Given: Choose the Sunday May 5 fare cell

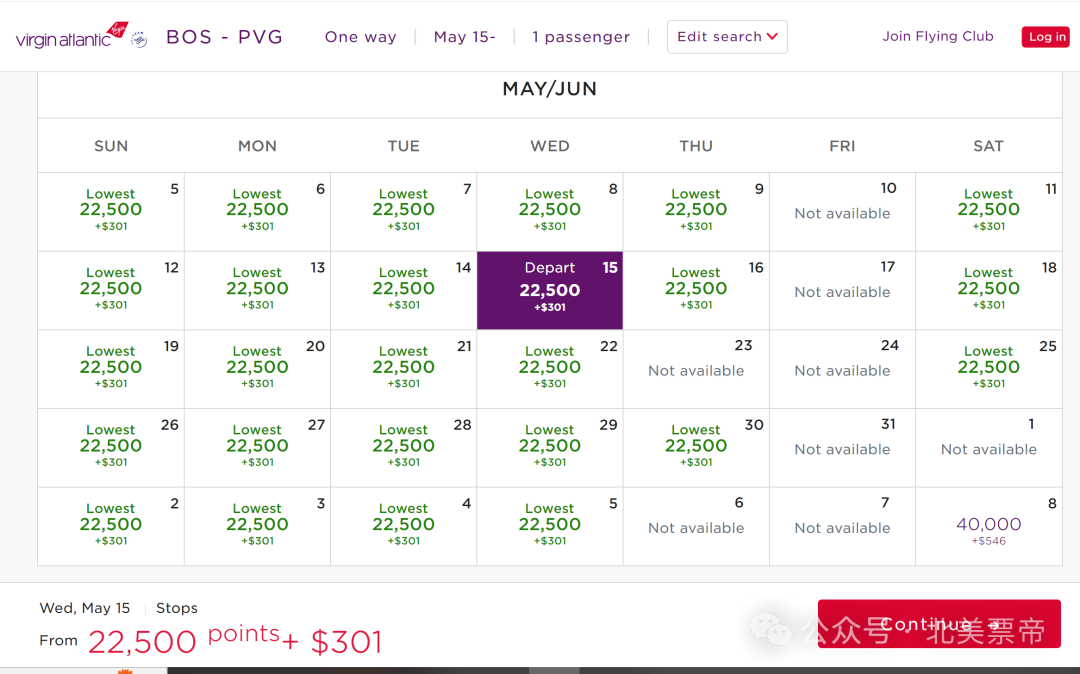Looking at the screenshot, I should 111,211.
